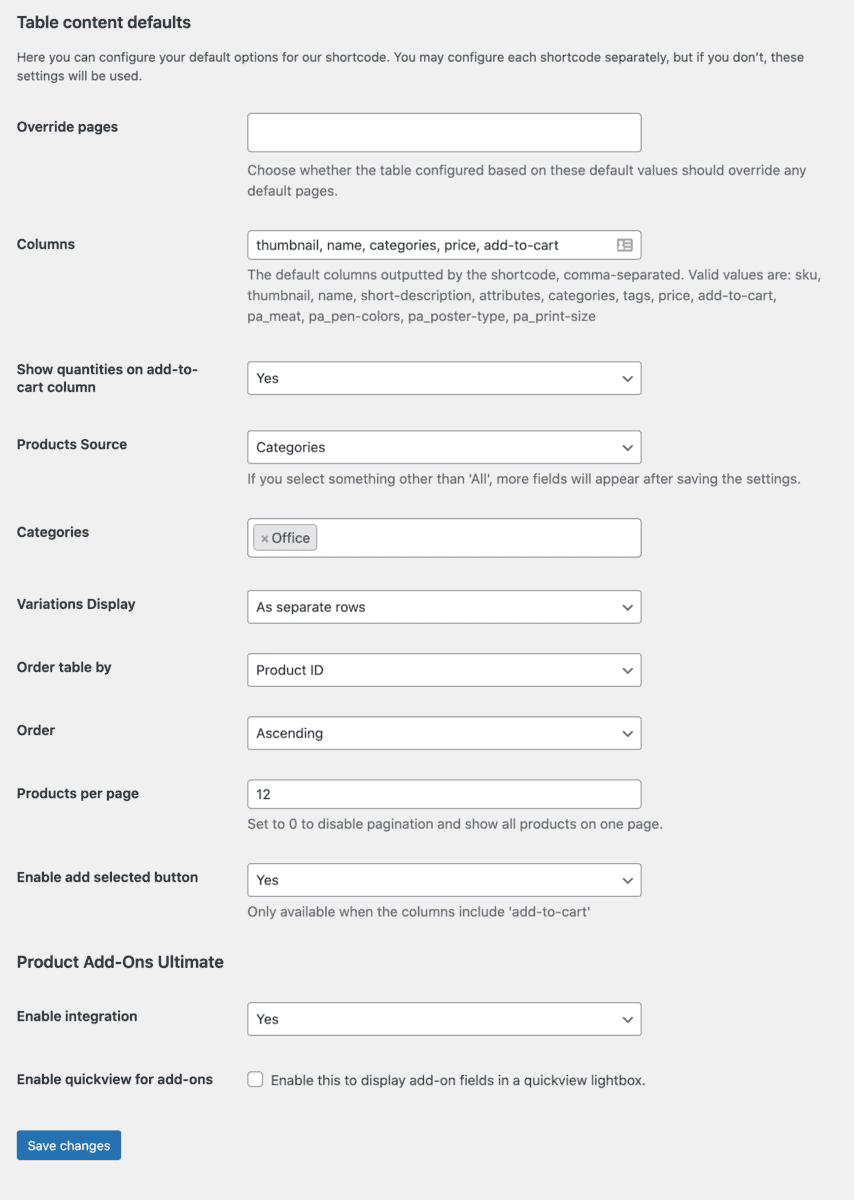Open the Products Source dropdown
The image size is (854, 1200).
point(444,447)
